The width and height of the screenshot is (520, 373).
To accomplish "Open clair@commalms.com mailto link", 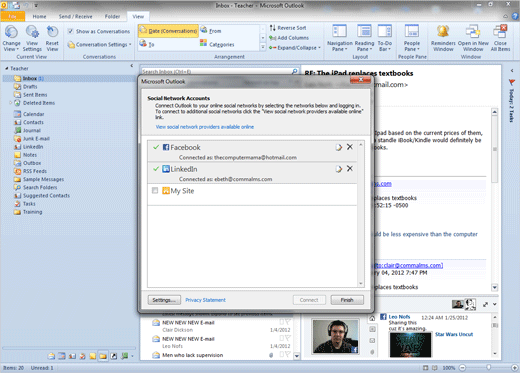I will (x=408, y=265).
